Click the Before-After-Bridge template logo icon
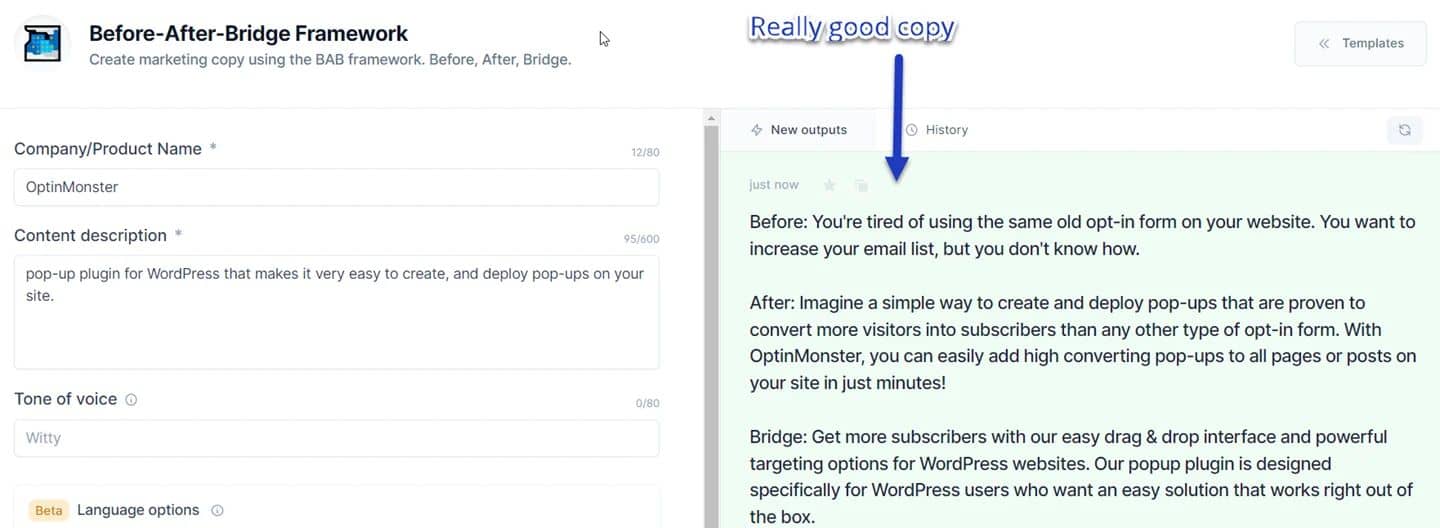 point(42,43)
